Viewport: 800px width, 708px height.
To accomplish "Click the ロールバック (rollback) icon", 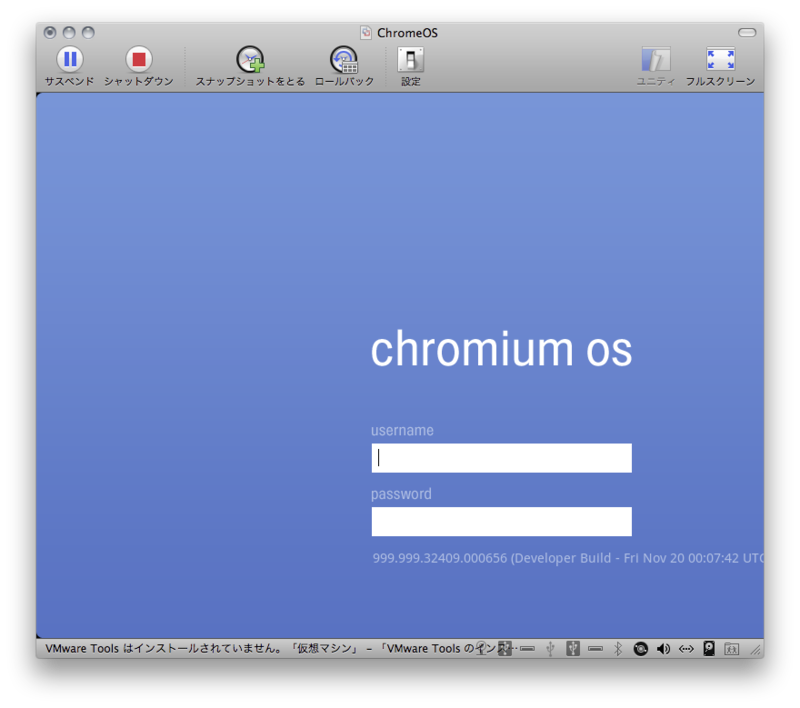I will pos(344,59).
